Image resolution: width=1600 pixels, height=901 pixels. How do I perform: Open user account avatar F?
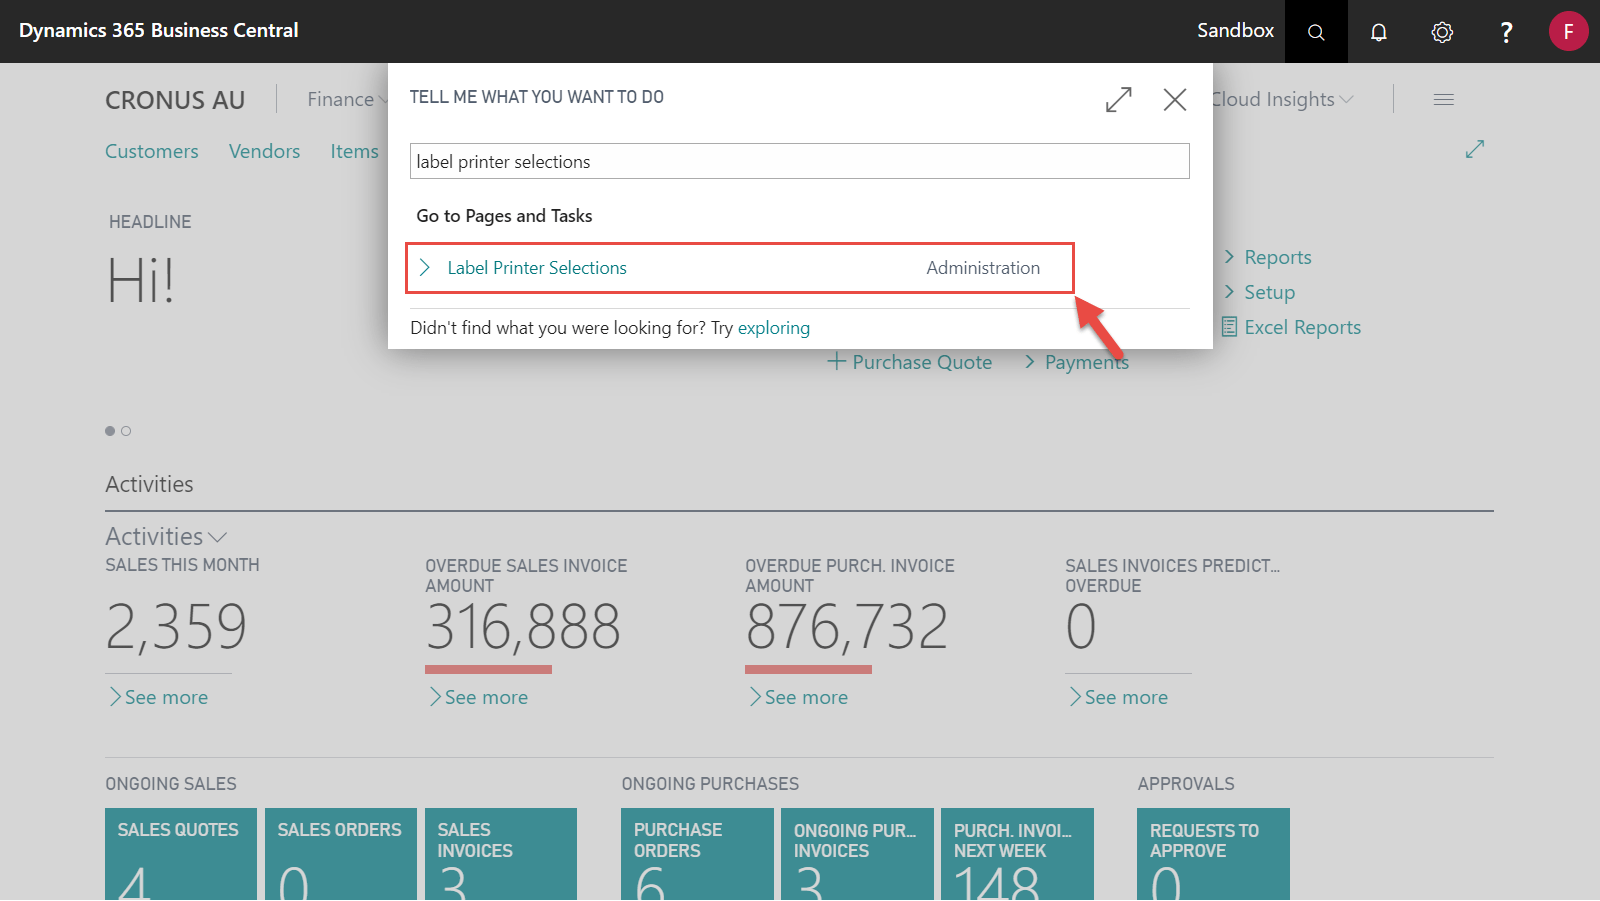1568,31
